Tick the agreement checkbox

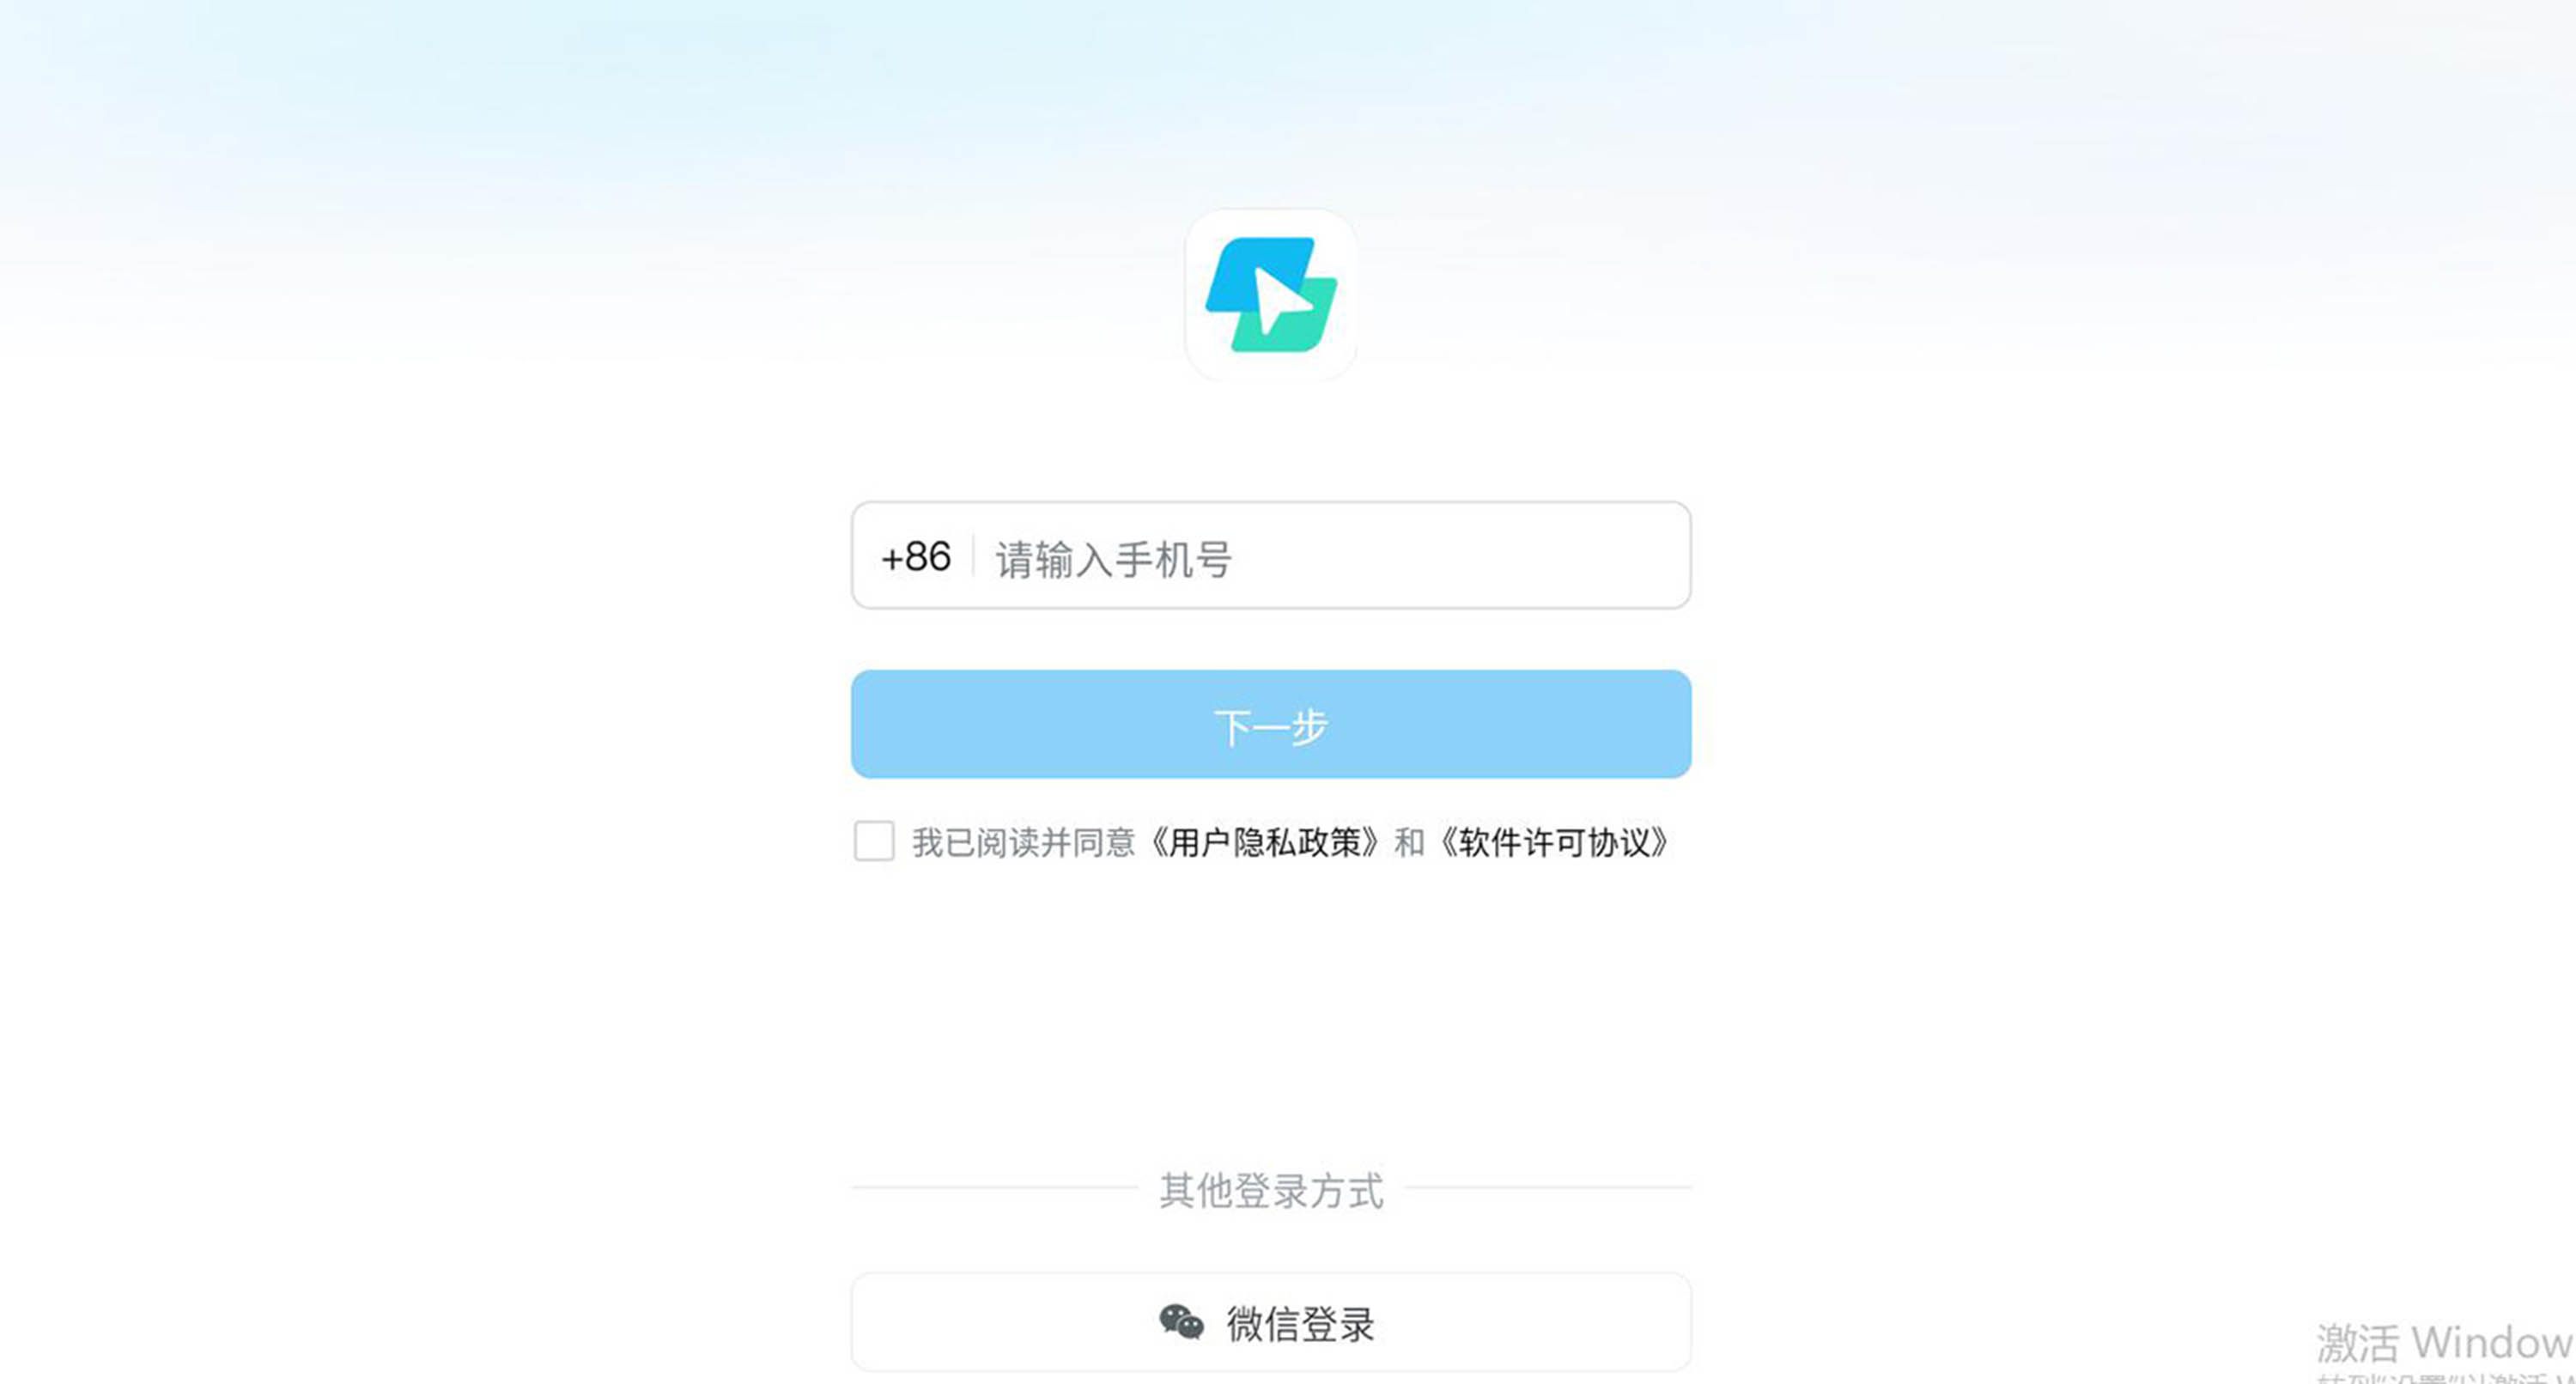pos(874,841)
